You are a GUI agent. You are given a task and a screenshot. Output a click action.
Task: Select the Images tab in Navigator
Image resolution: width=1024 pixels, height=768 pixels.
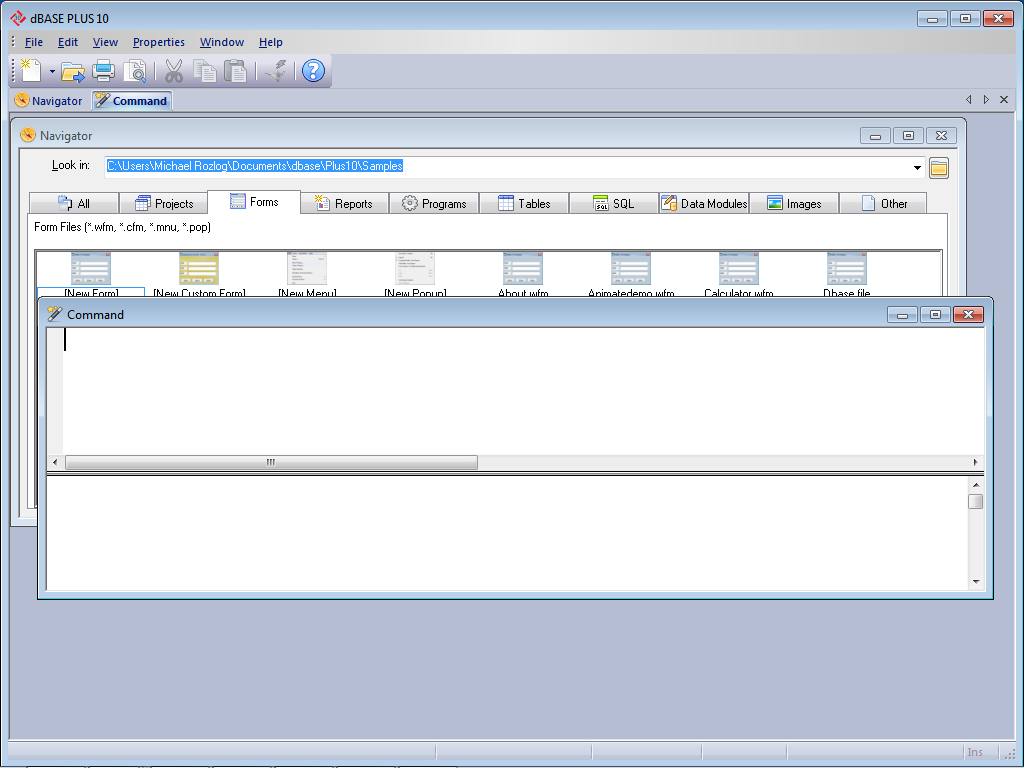click(794, 204)
